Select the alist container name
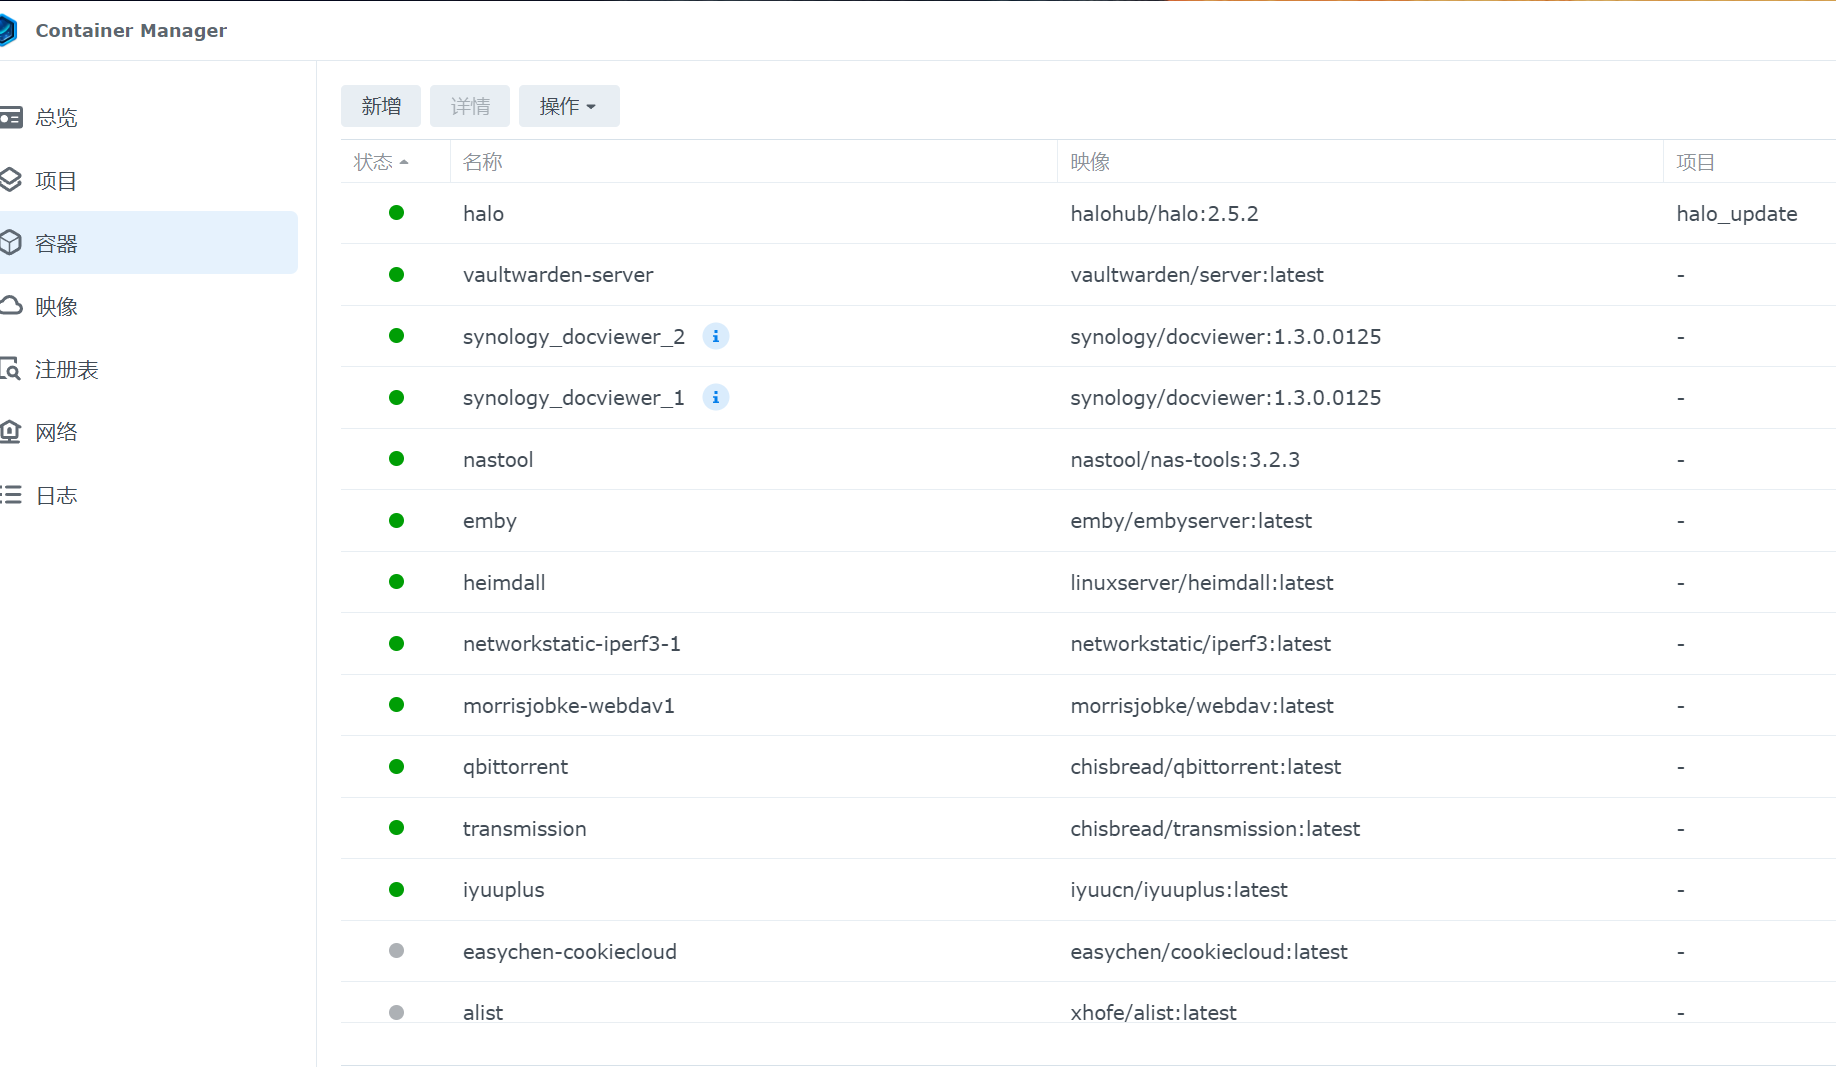 [x=483, y=1012]
